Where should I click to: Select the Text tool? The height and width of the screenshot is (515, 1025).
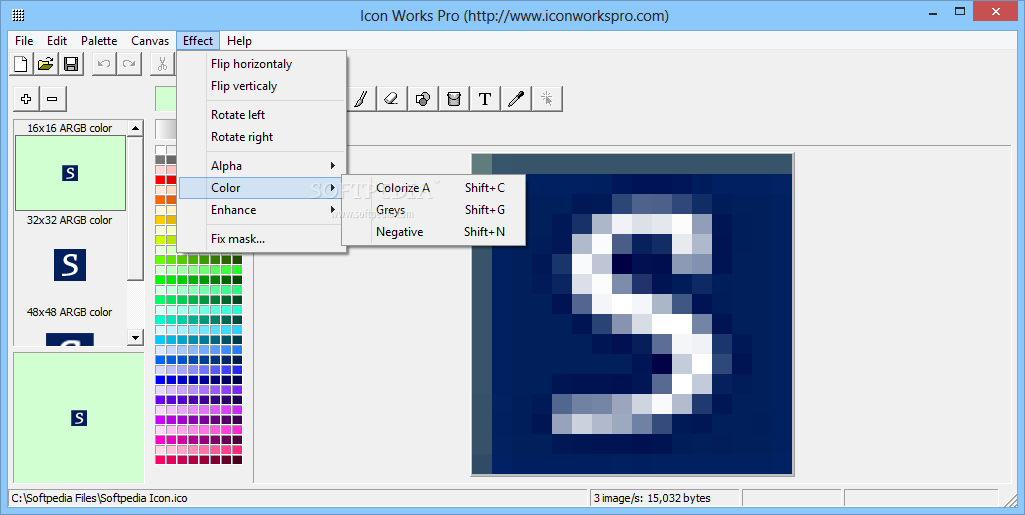point(485,99)
